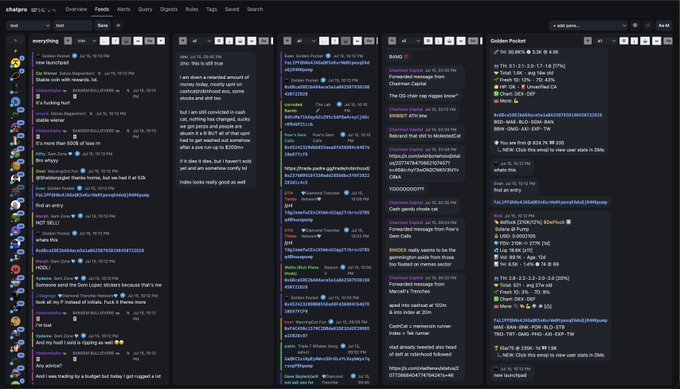Open the '+ add pane...' dropdown
This screenshot has width=680, height=389.
pyautogui.click(x=588, y=26)
